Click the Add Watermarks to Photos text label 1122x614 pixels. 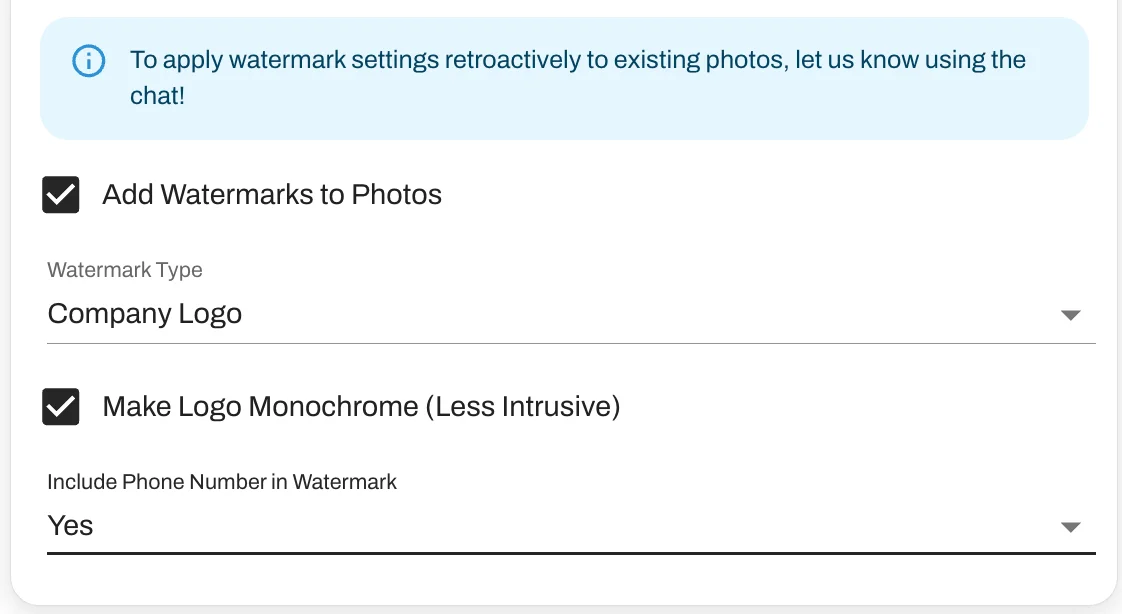pos(271,195)
